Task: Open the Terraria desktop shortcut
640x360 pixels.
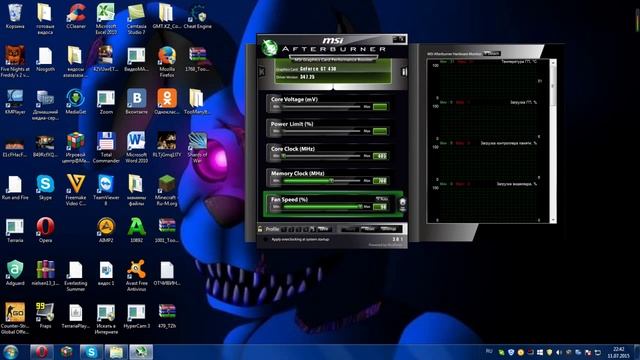Action: tap(15, 231)
